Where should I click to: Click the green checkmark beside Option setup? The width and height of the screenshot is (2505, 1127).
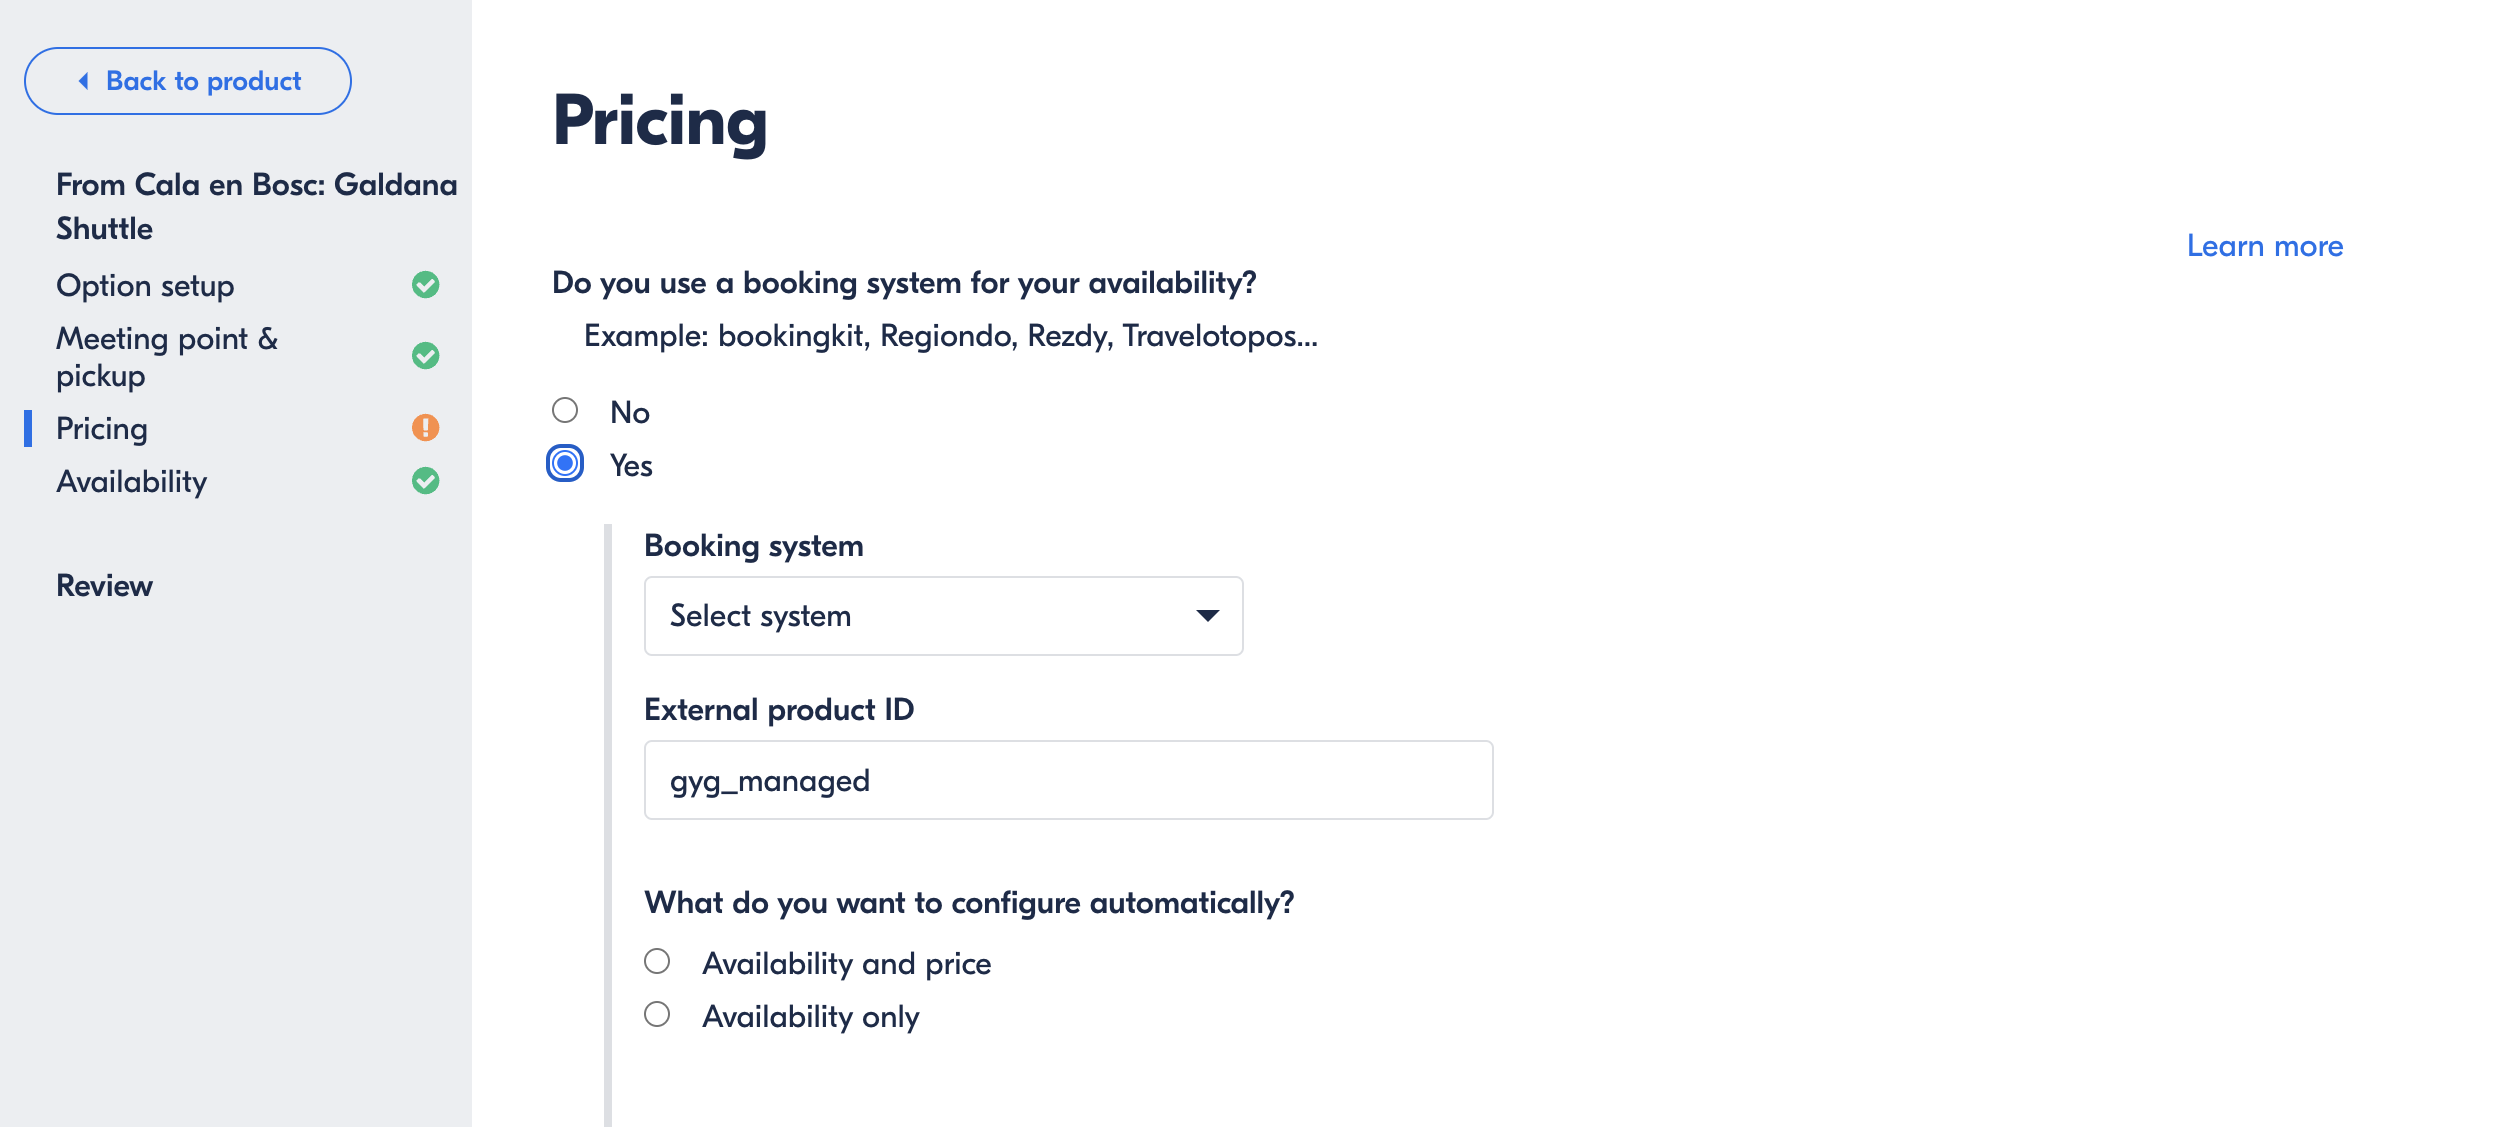(426, 285)
